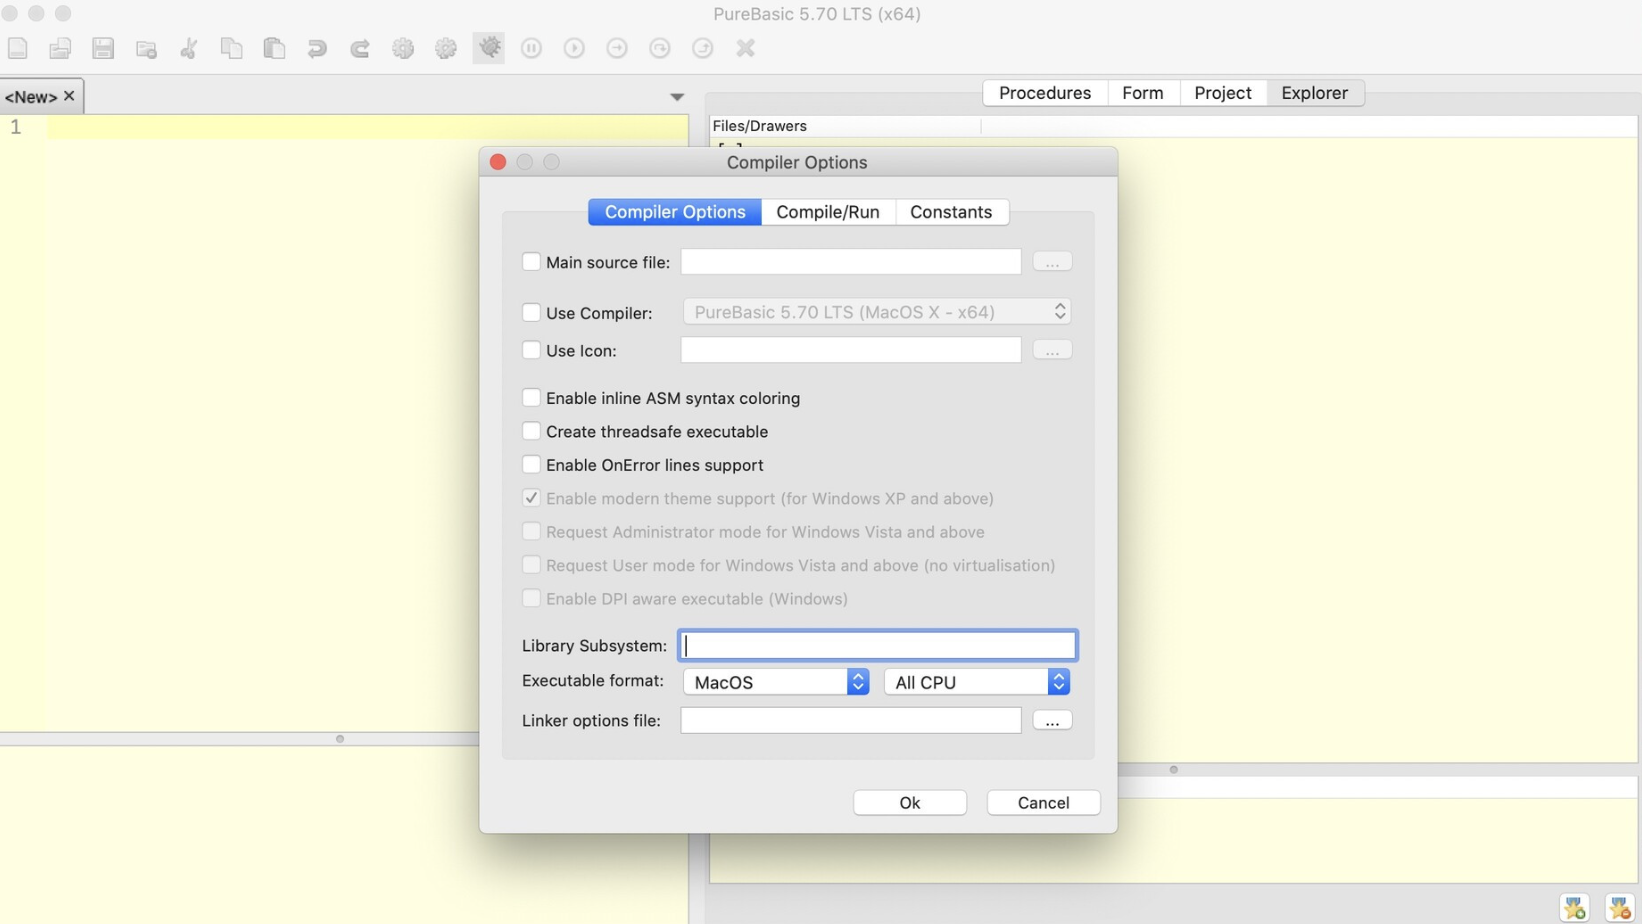Screen dimensions: 1642x924
Task: Switch to the Compile/Run tab
Action: point(827,212)
